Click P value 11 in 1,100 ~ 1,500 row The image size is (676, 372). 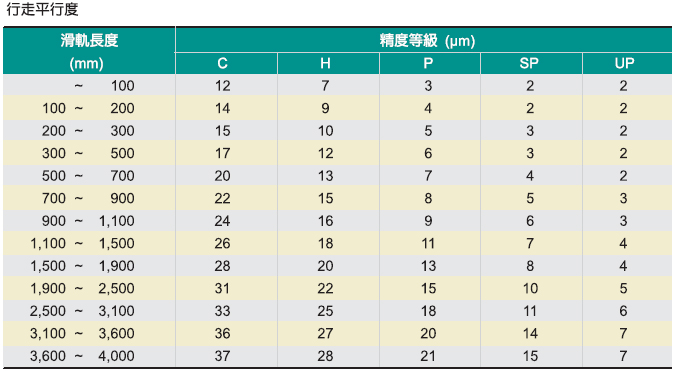click(428, 244)
